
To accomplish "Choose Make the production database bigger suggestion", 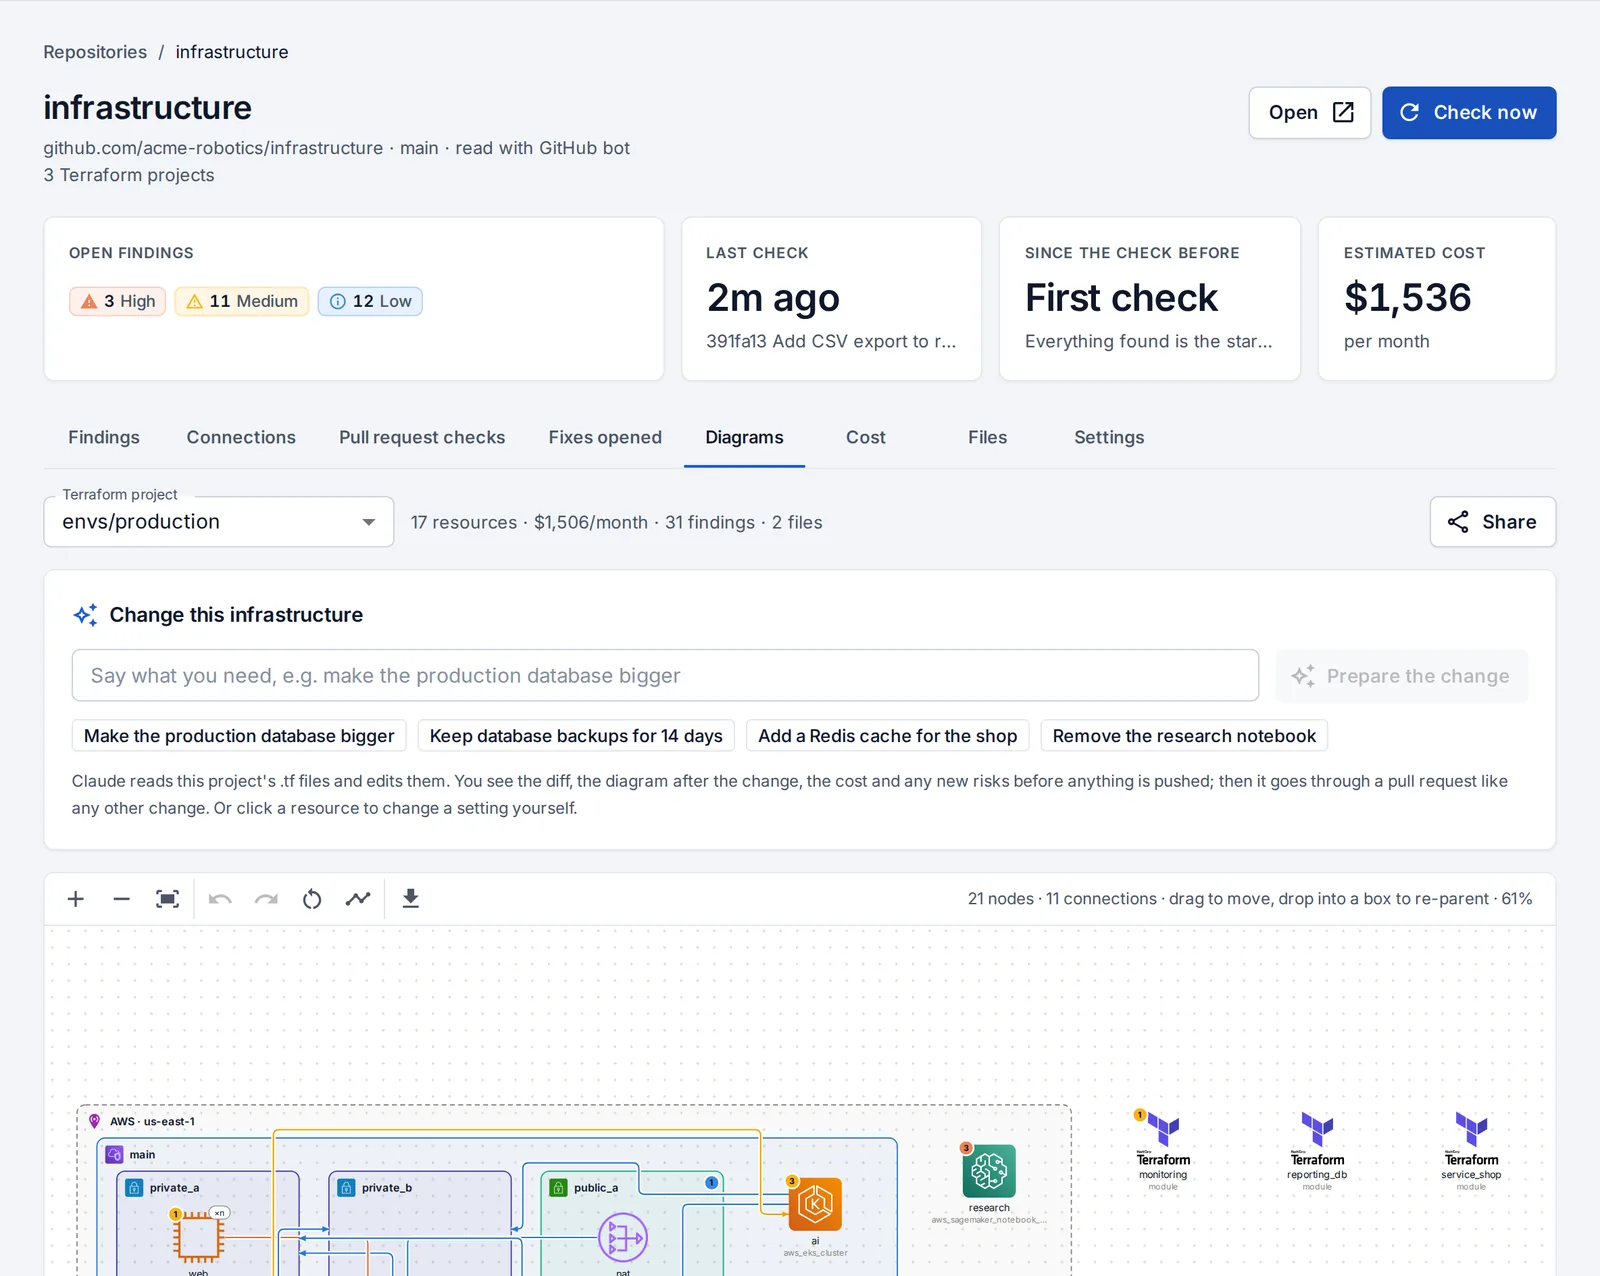I will click(x=239, y=736).
